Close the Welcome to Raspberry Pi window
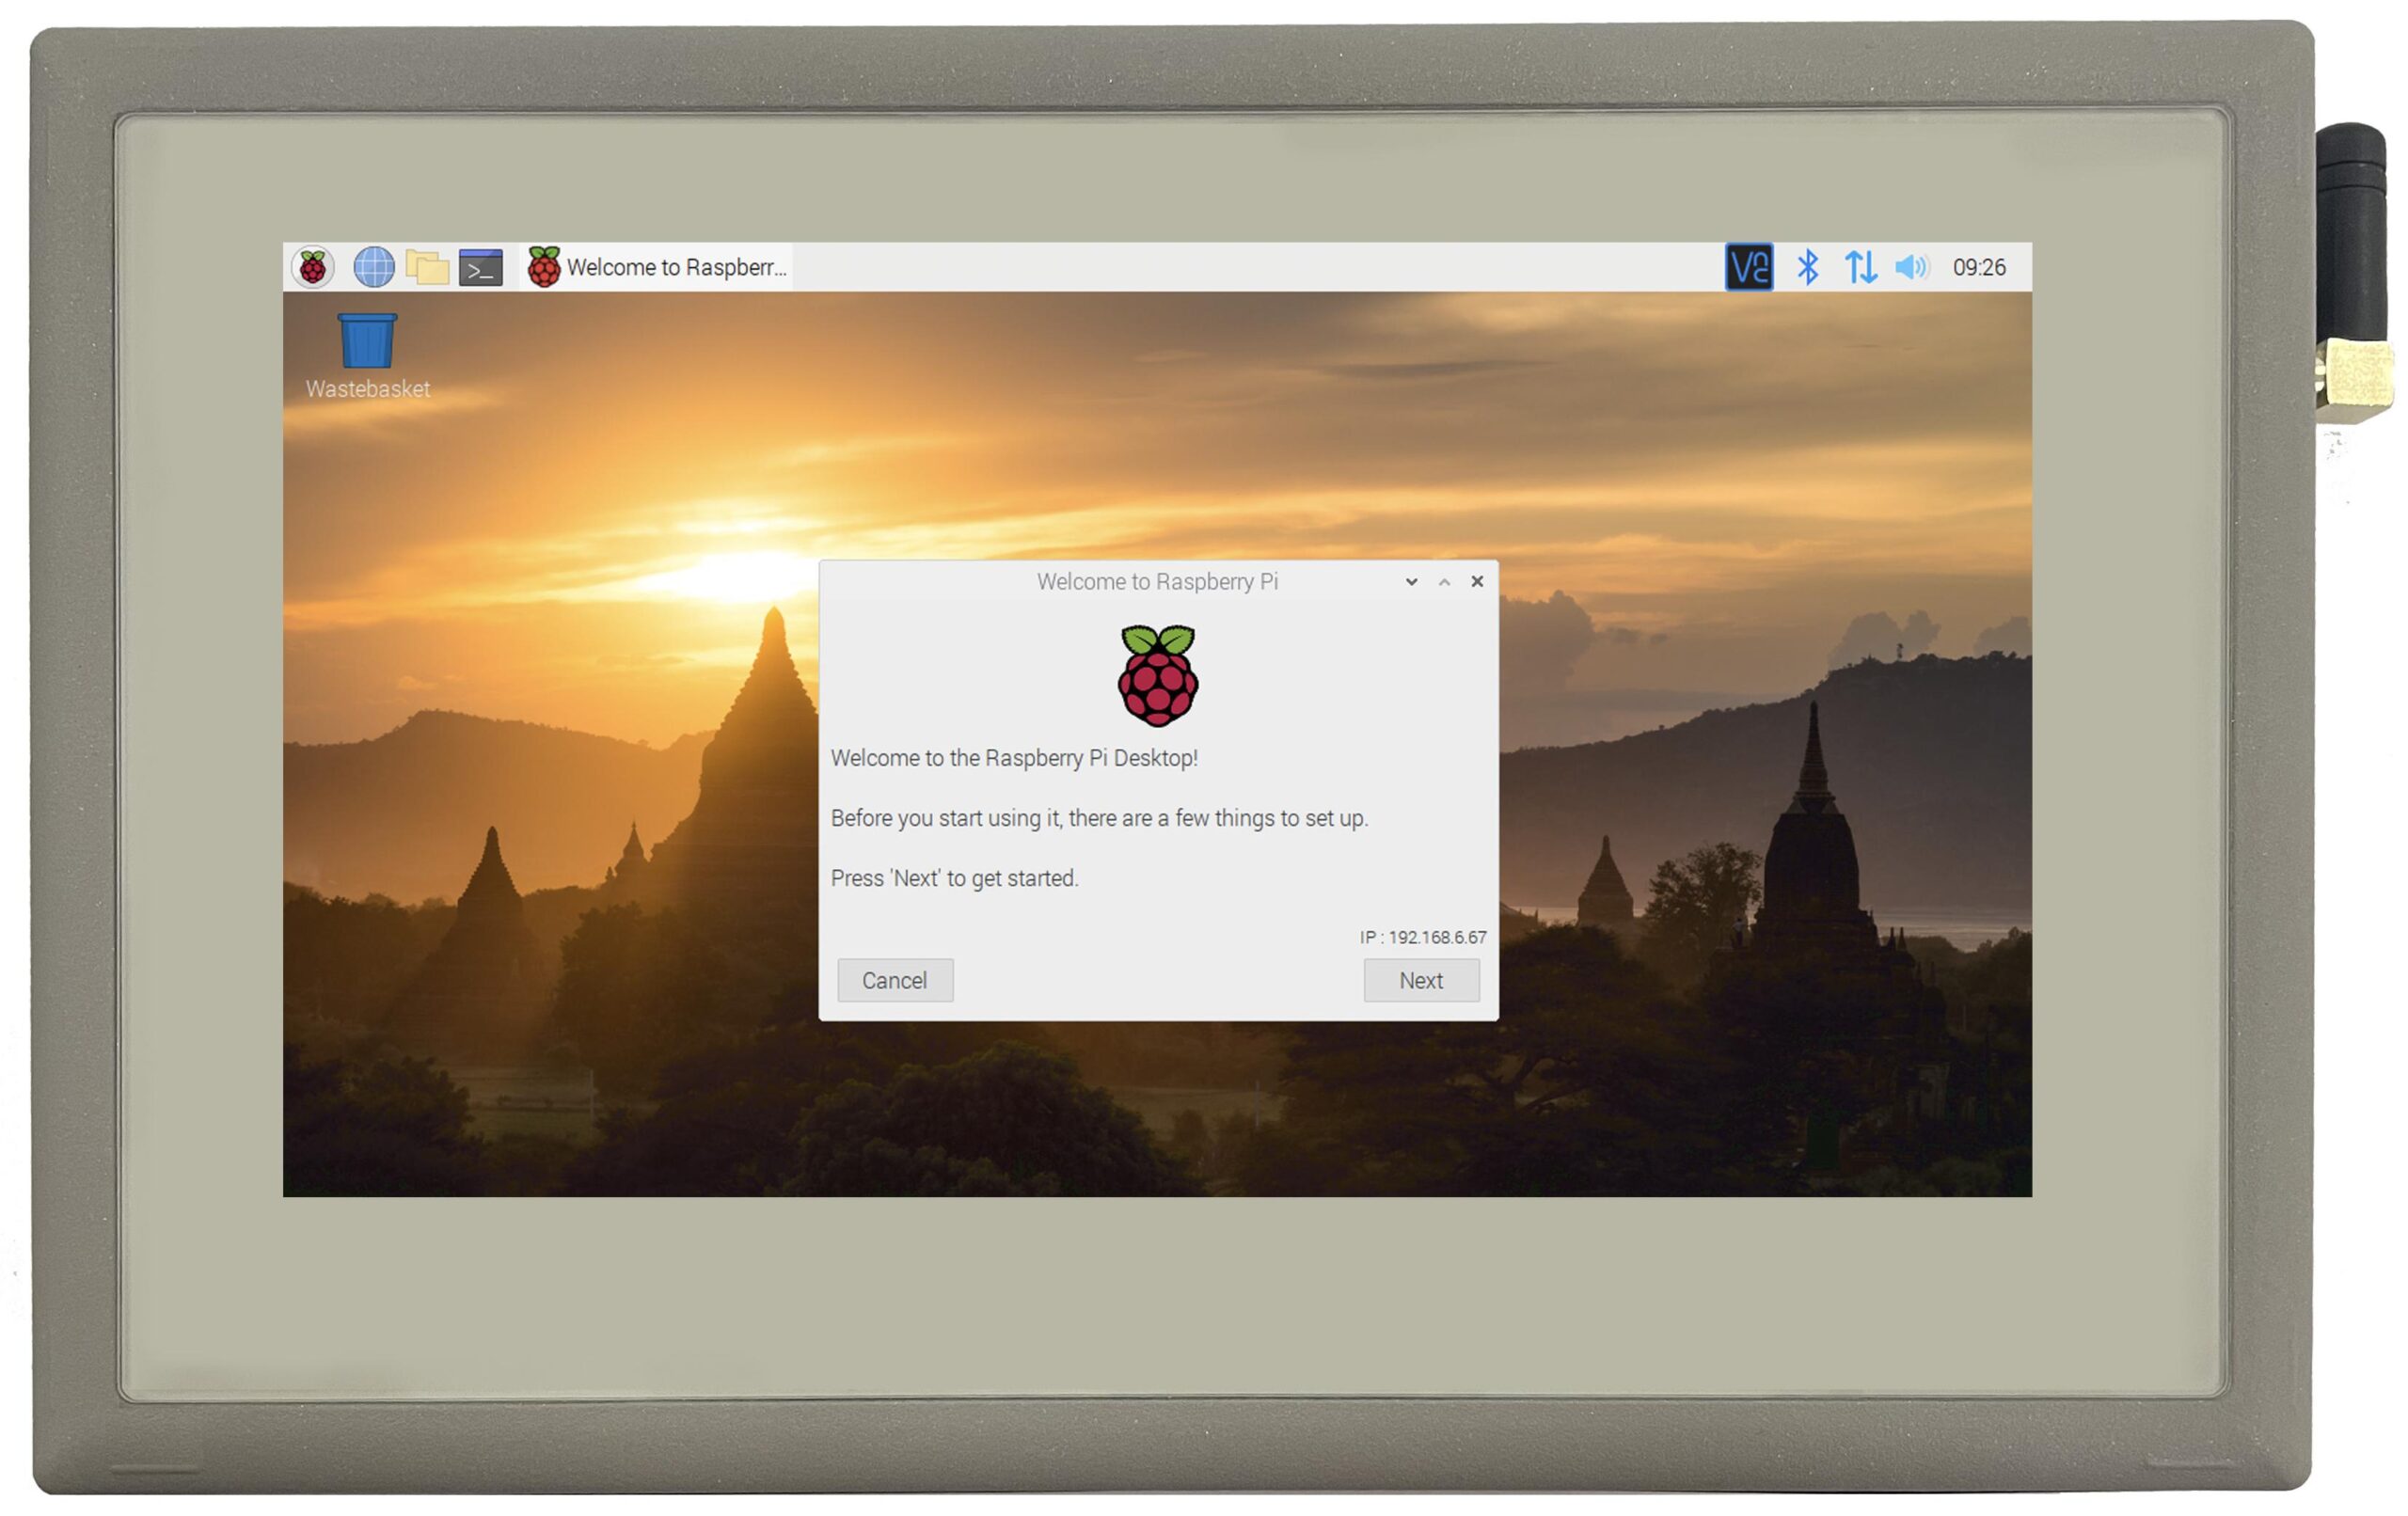The height and width of the screenshot is (1516, 2408). pyautogui.click(x=1477, y=581)
